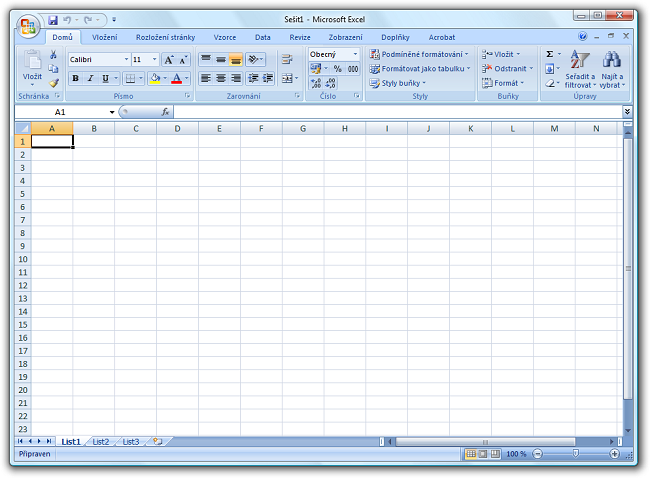Viewport: 650px width, 478px height.
Task: Switch to the Data tab
Action: (x=262, y=37)
